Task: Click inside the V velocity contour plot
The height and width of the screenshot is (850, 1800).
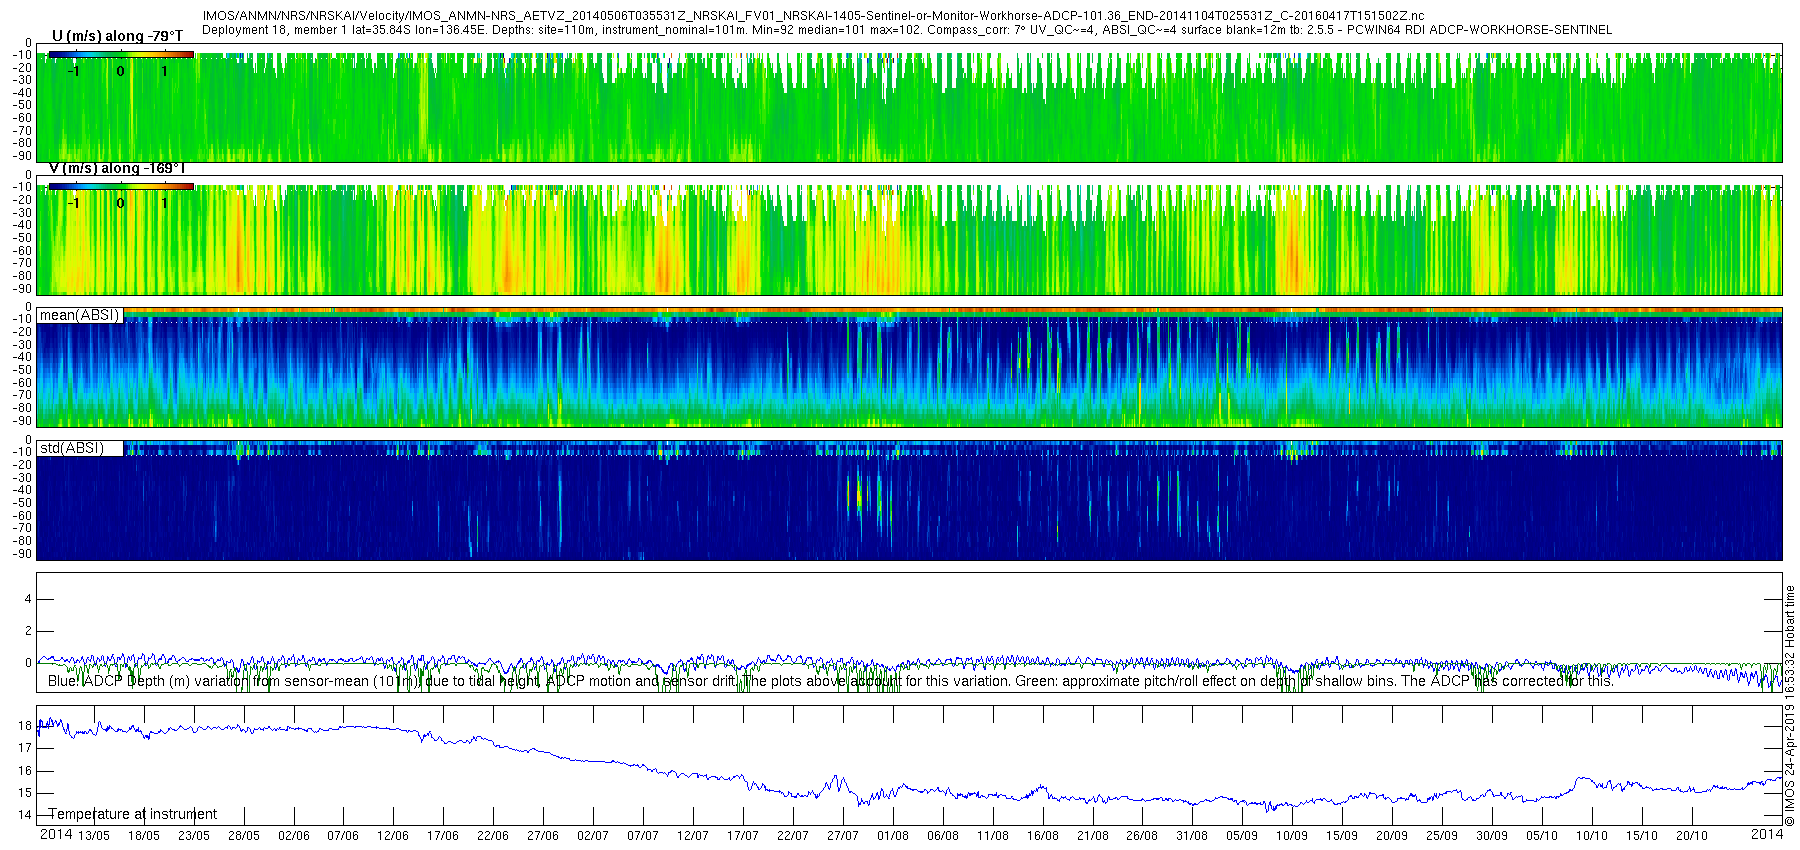Action: pyautogui.click(x=909, y=235)
